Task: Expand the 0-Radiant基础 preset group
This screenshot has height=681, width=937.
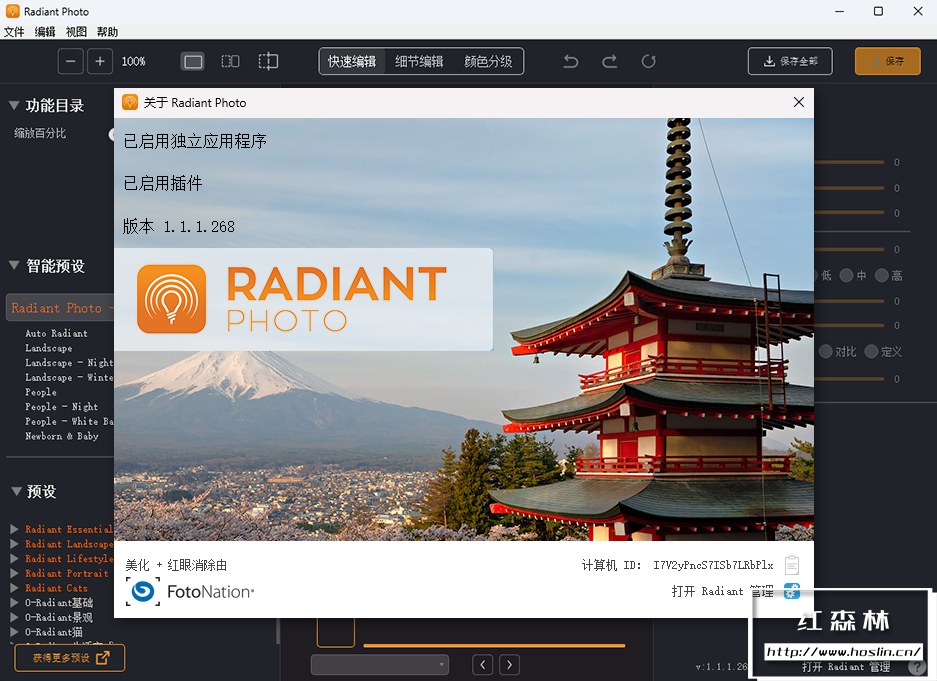Action: (14, 602)
